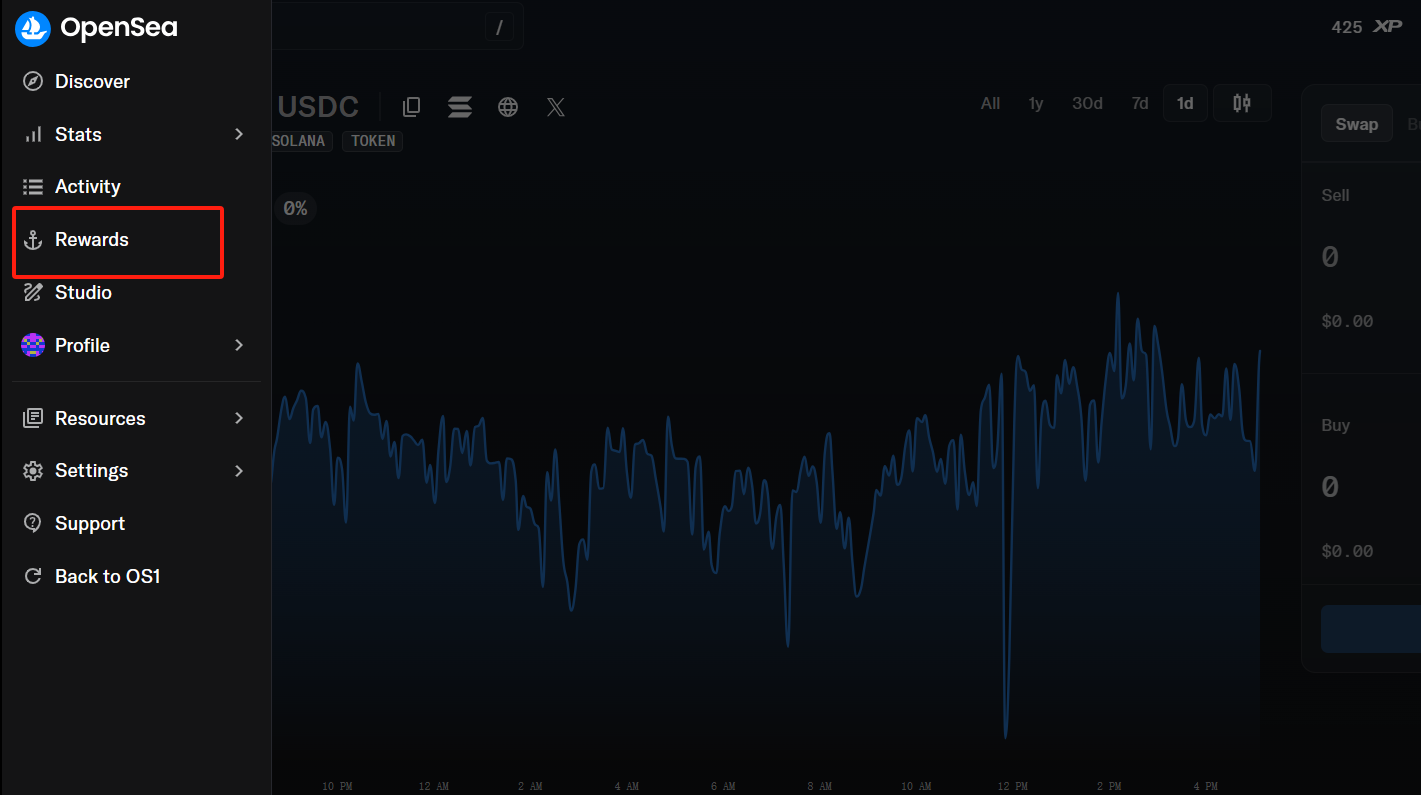Select the 1y time range
Viewport: 1421px width, 795px height.
(1036, 103)
